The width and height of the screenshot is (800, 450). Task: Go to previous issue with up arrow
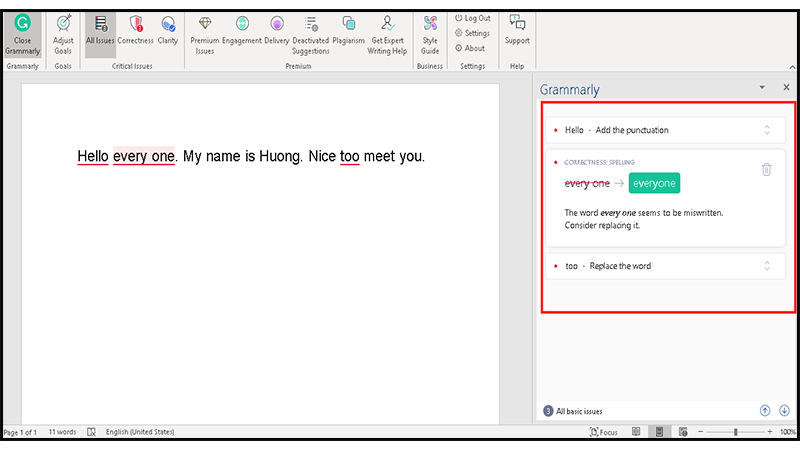(765, 411)
